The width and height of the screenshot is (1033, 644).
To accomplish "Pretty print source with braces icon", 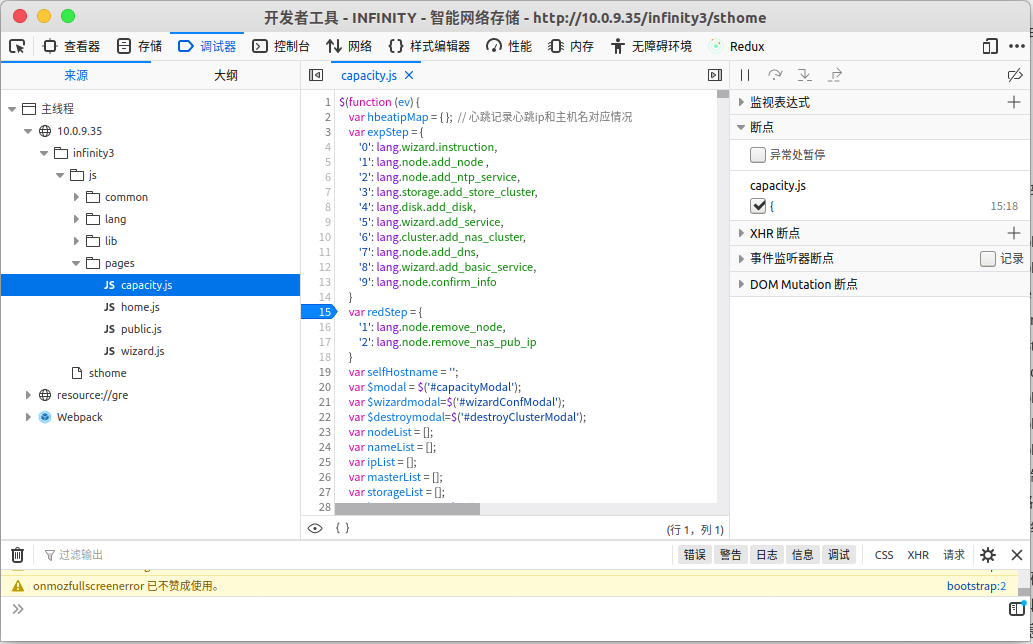I will point(342,528).
